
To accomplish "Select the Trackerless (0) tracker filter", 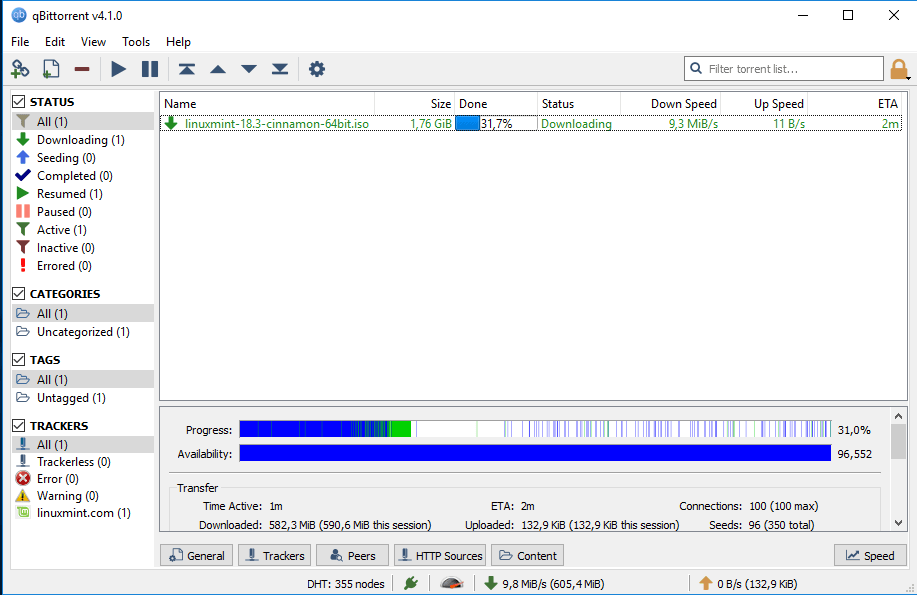I will point(82,462).
